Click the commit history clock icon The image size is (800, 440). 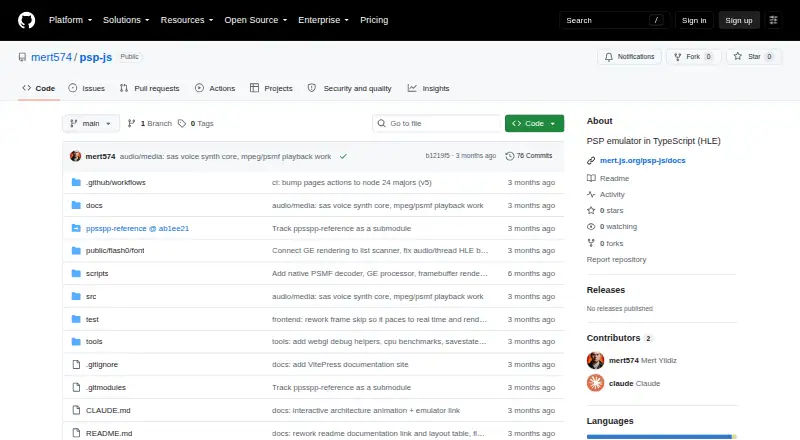[509, 156]
